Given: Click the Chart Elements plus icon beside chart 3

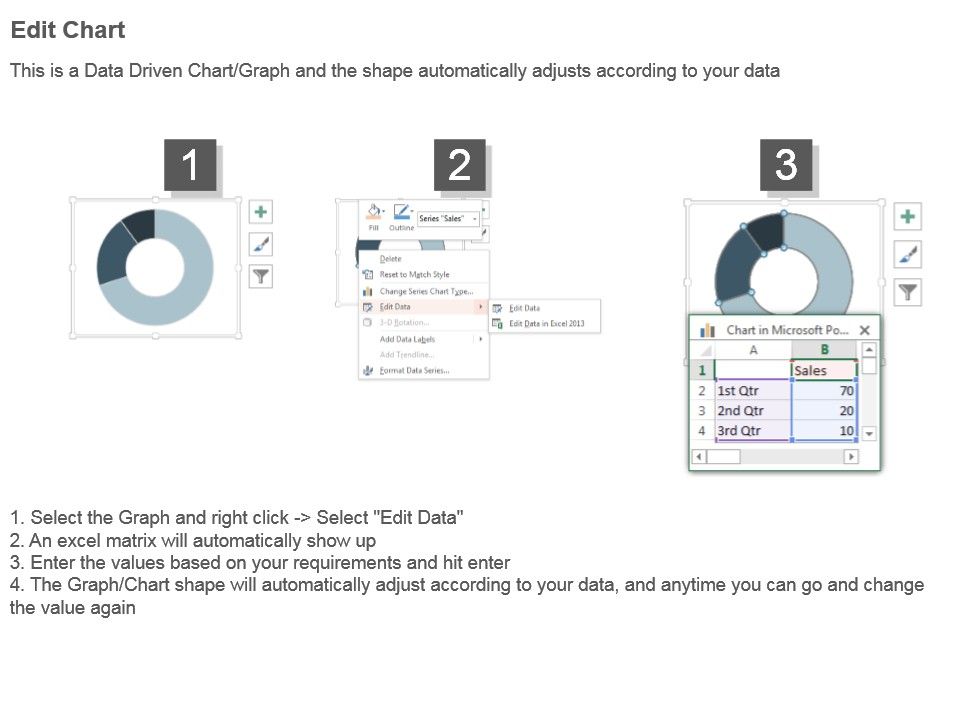Looking at the screenshot, I should [907, 217].
